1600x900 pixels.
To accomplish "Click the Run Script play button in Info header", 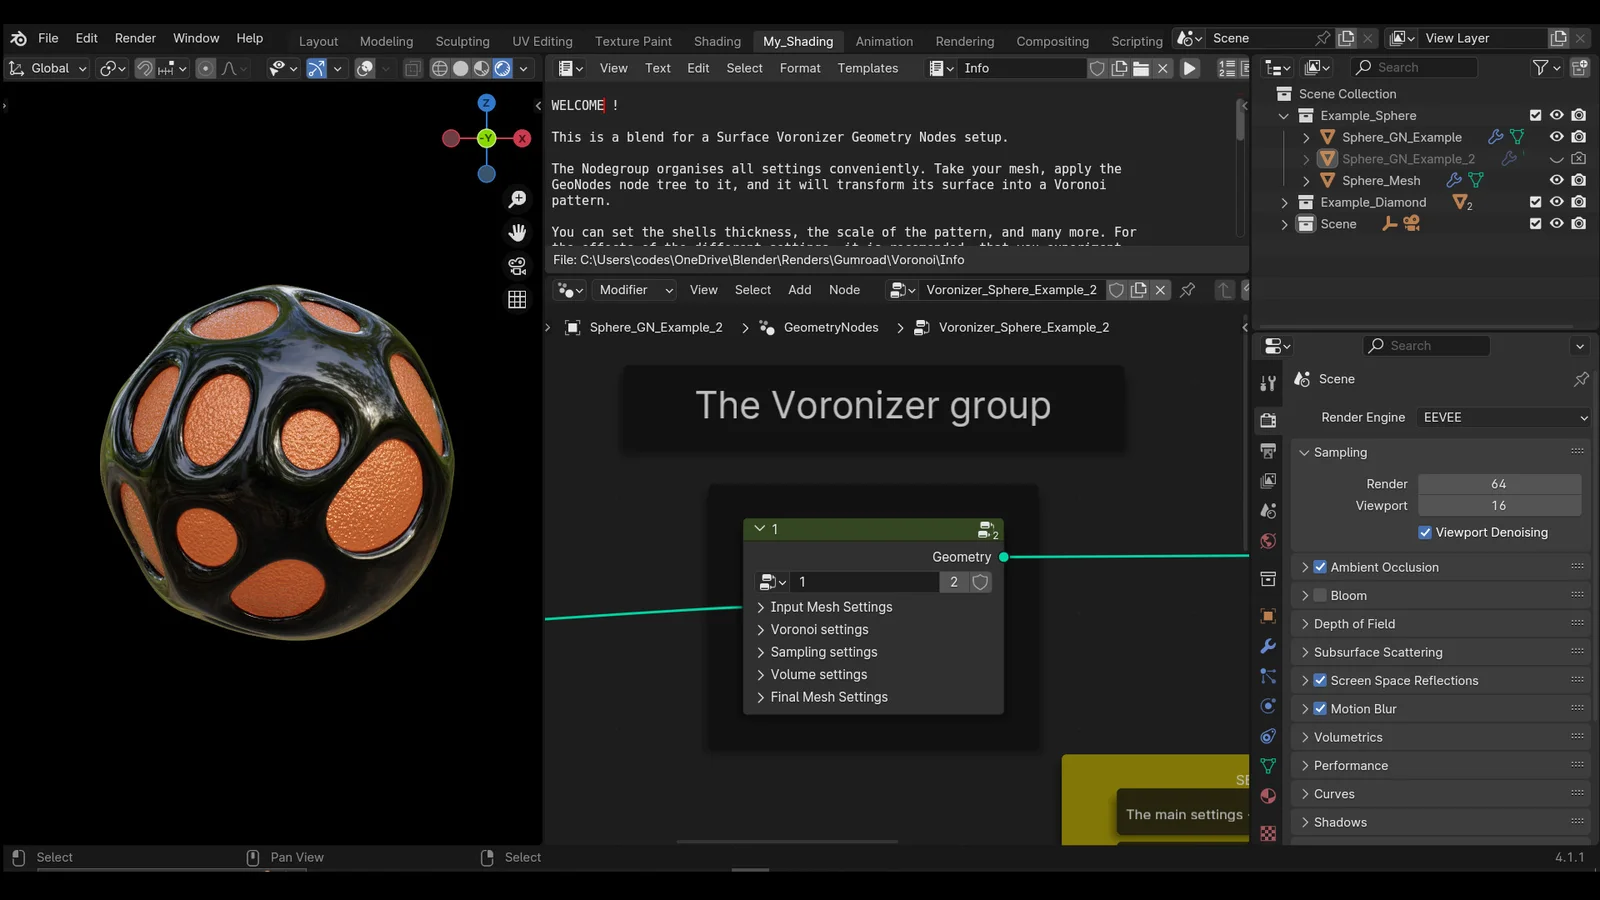I will coord(1189,68).
